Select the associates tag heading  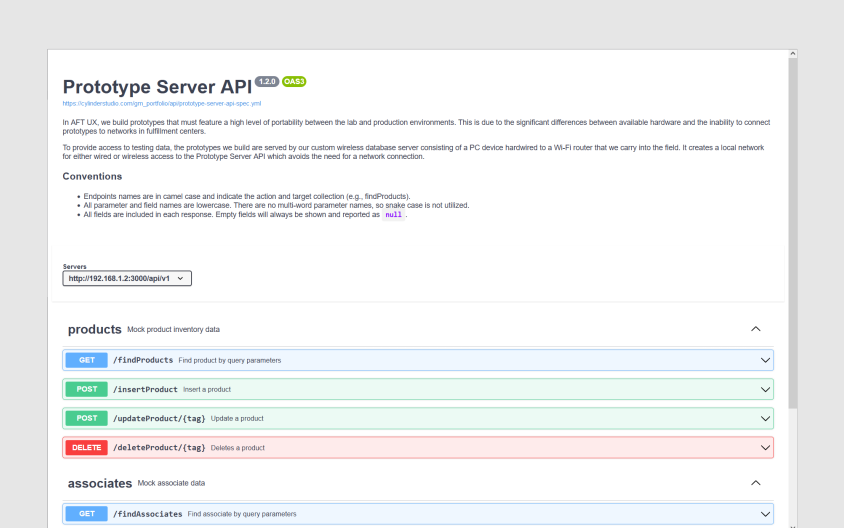100,483
